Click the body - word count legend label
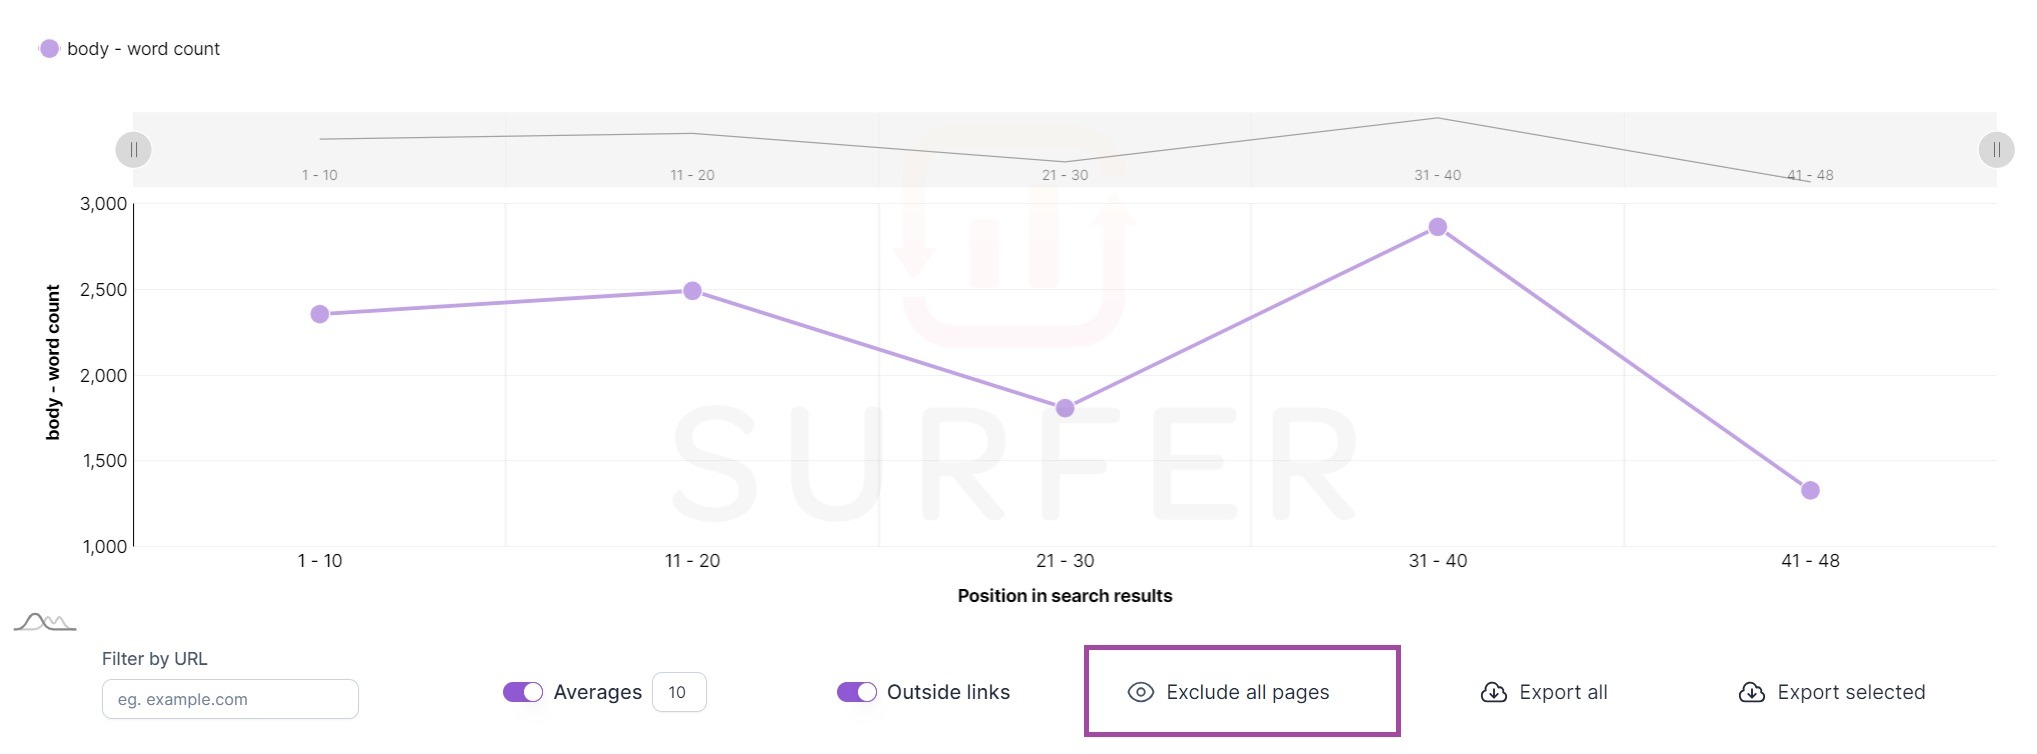This screenshot has height=754, width=2037. [x=143, y=49]
